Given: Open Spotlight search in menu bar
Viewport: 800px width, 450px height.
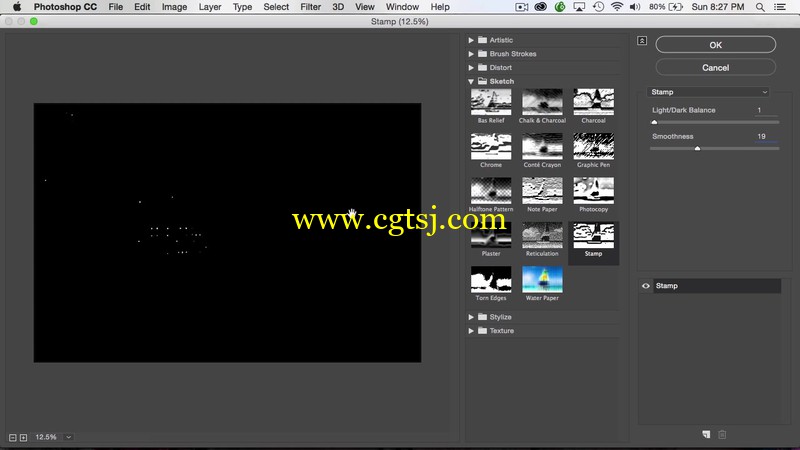Looking at the screenshot, I should tap(760, 7).
